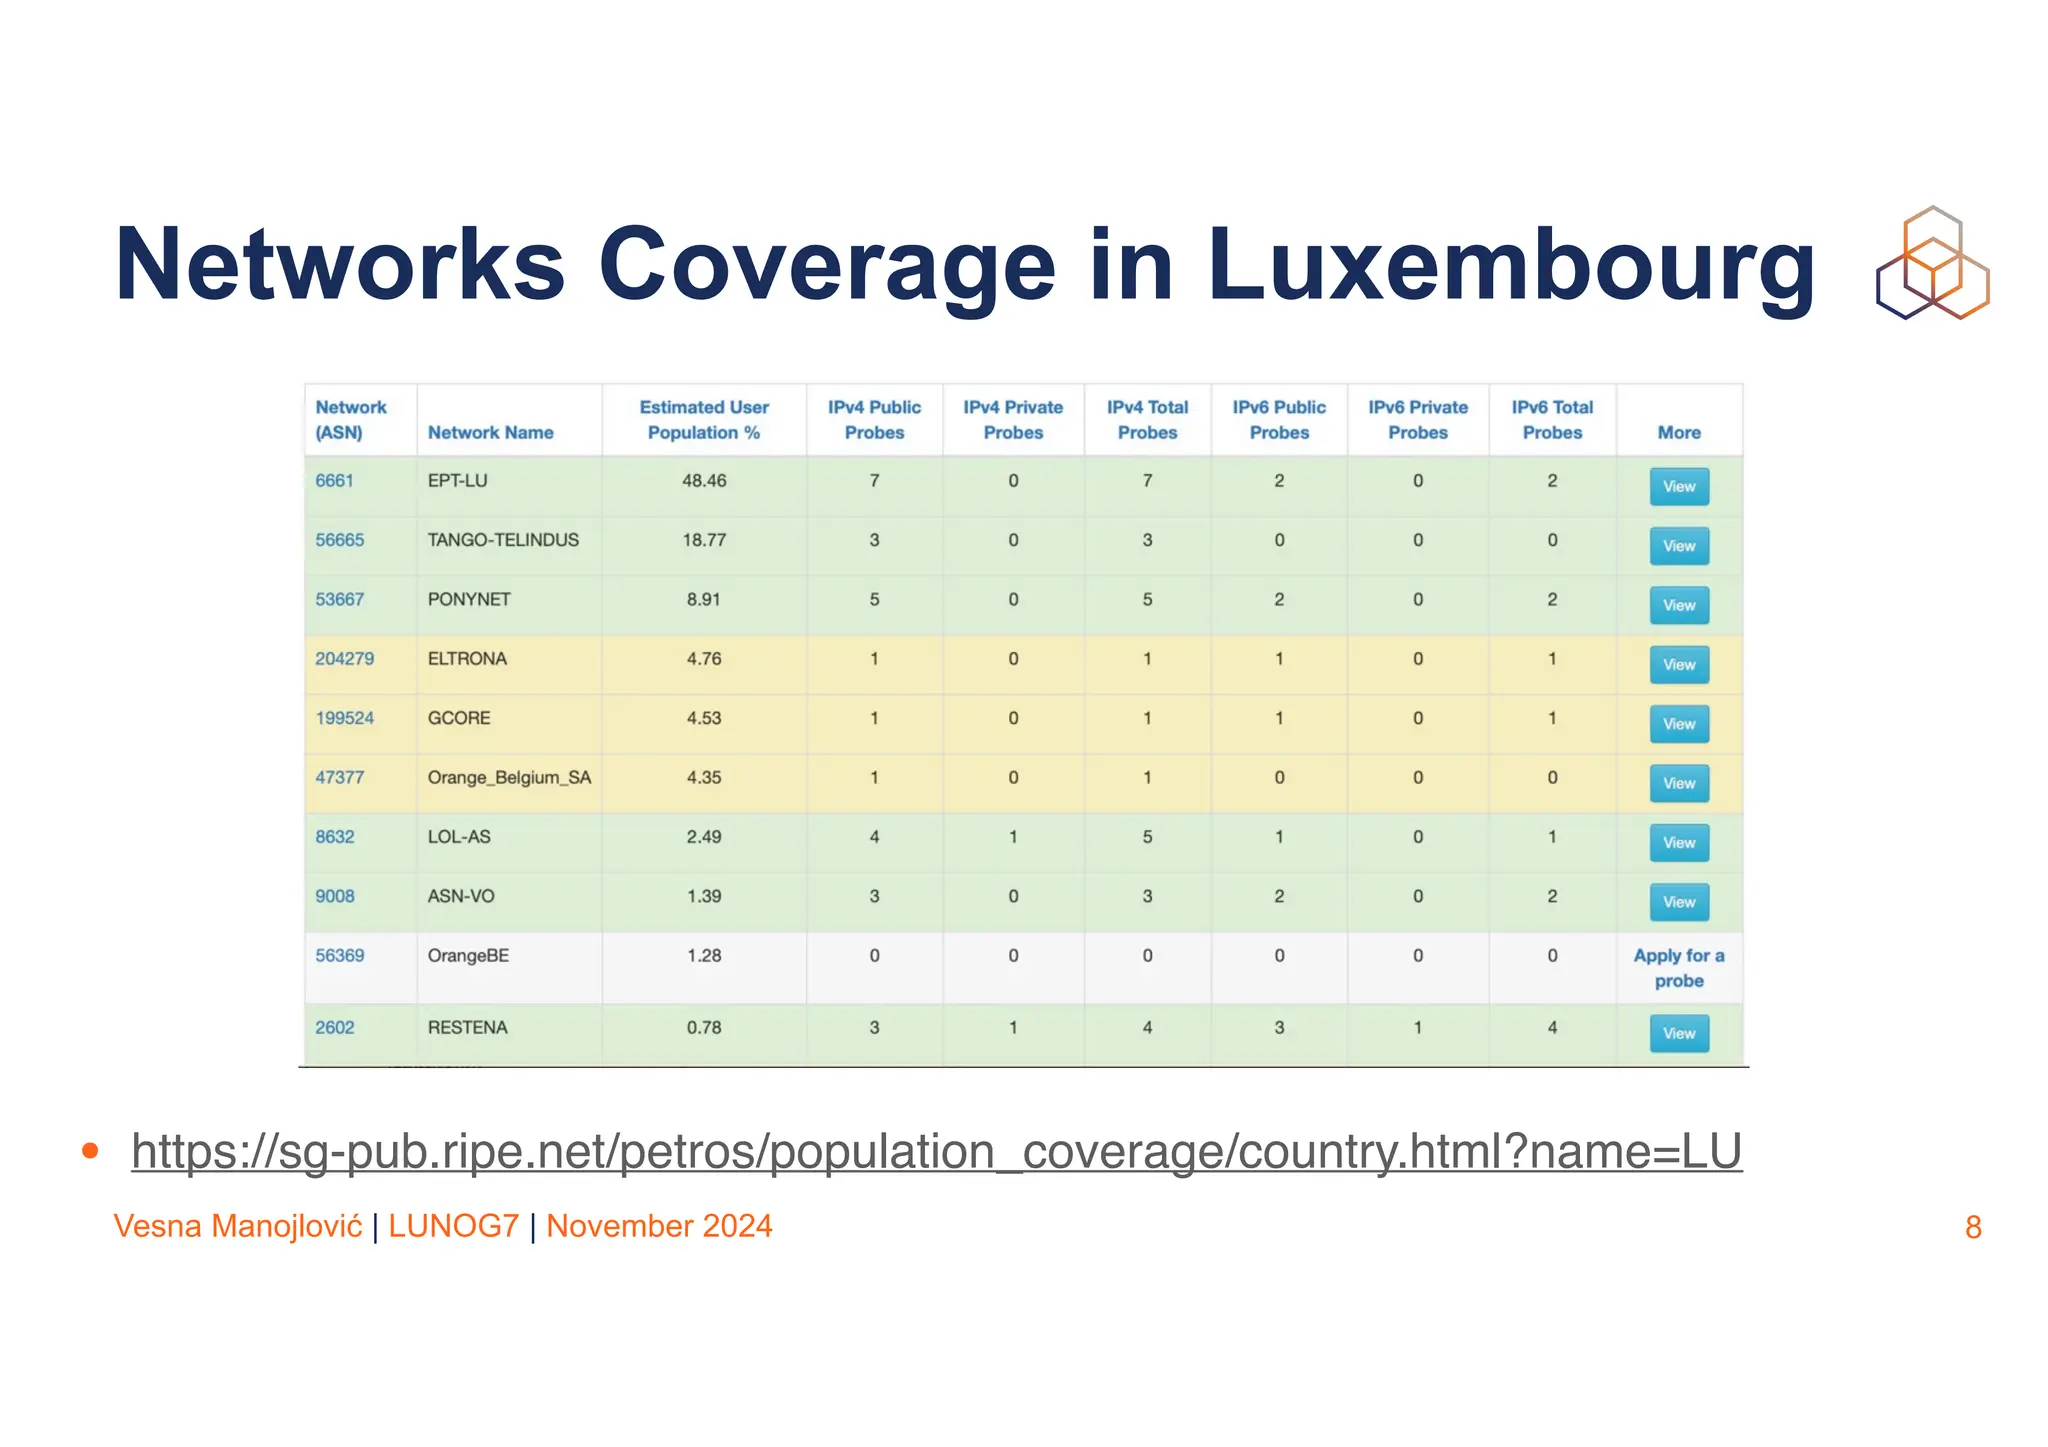2048x1447 pixels.
Task: Sort by IPv6 Private Probes header
Action: pos(1418,420)
